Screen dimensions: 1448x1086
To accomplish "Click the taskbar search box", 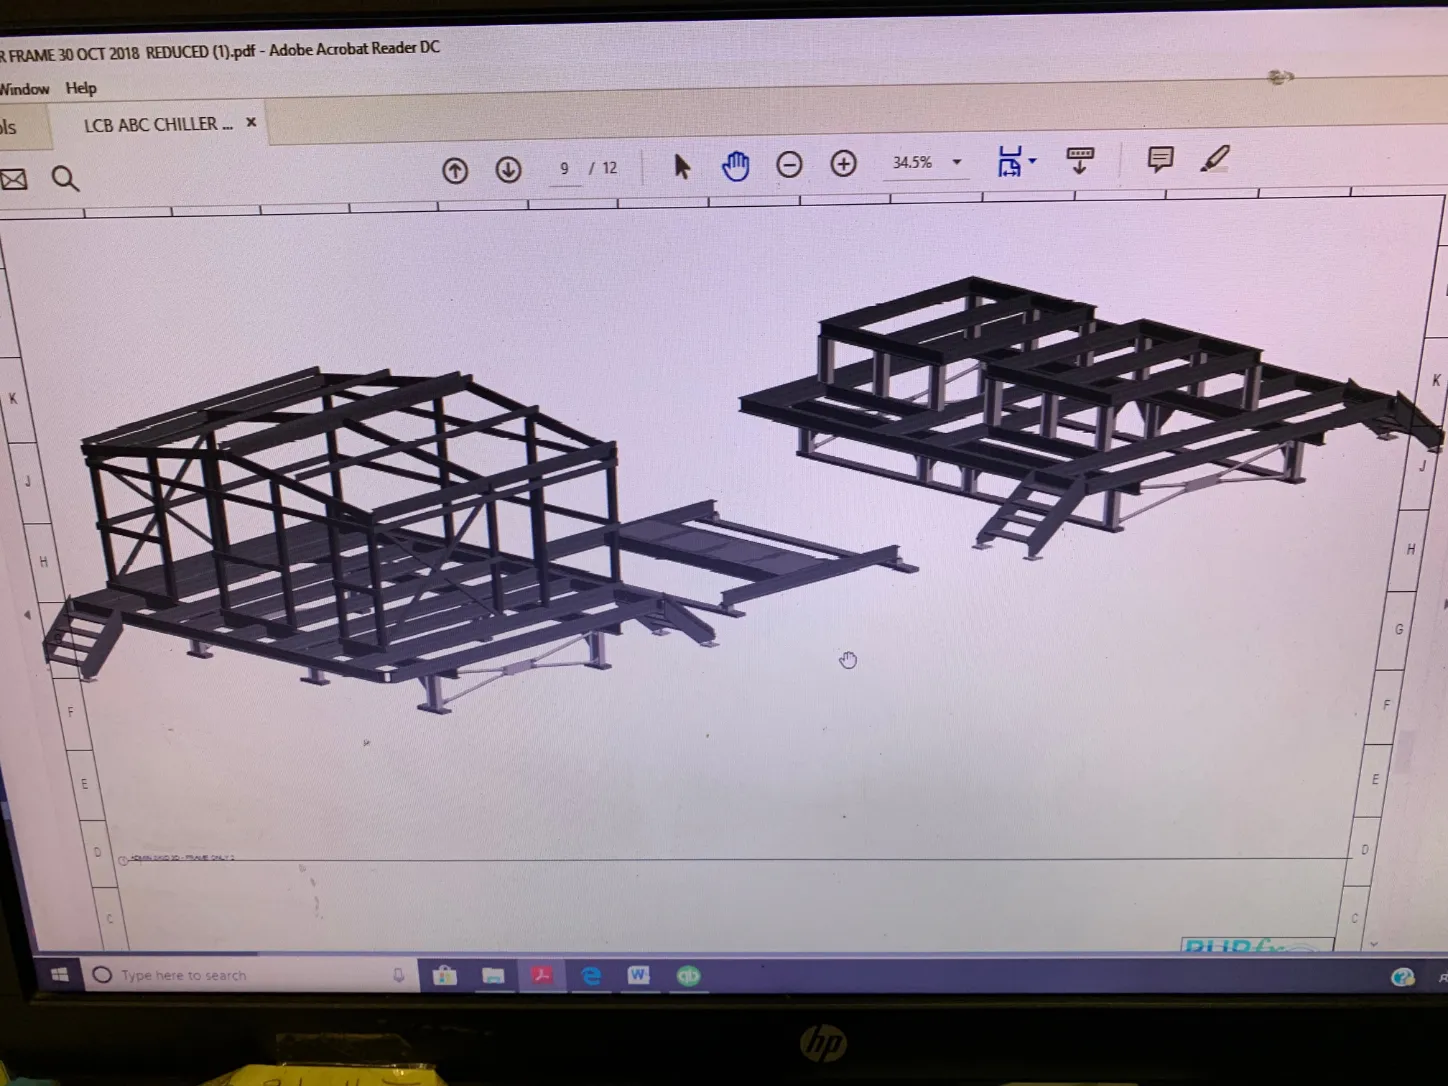I will (250, 975).
